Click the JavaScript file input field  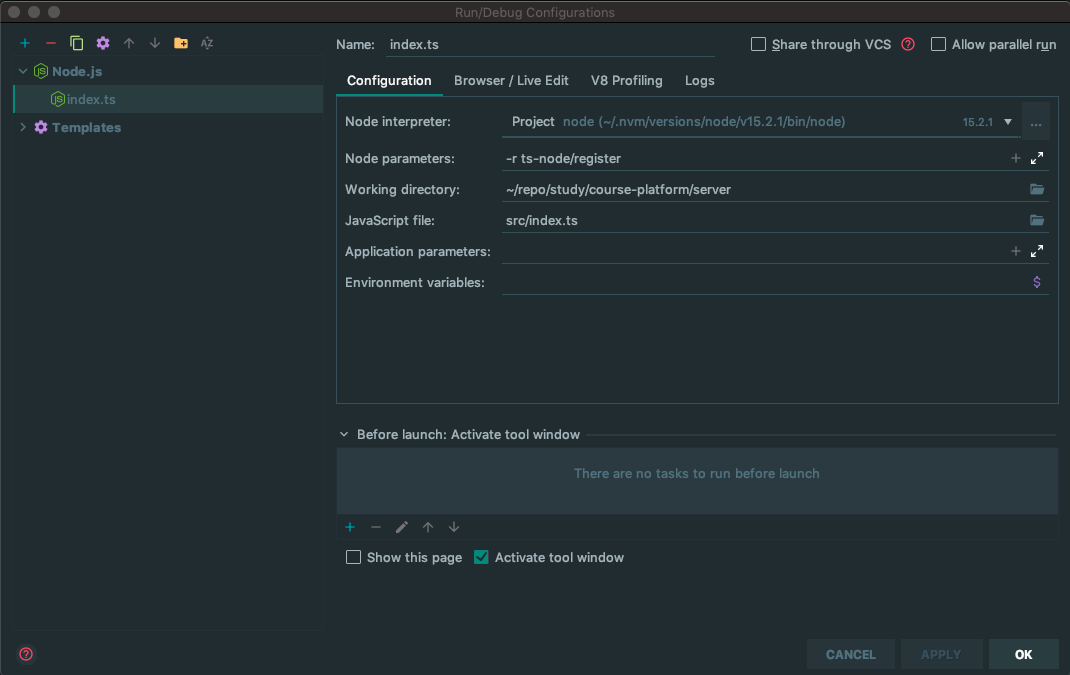(x=760, y=221)
